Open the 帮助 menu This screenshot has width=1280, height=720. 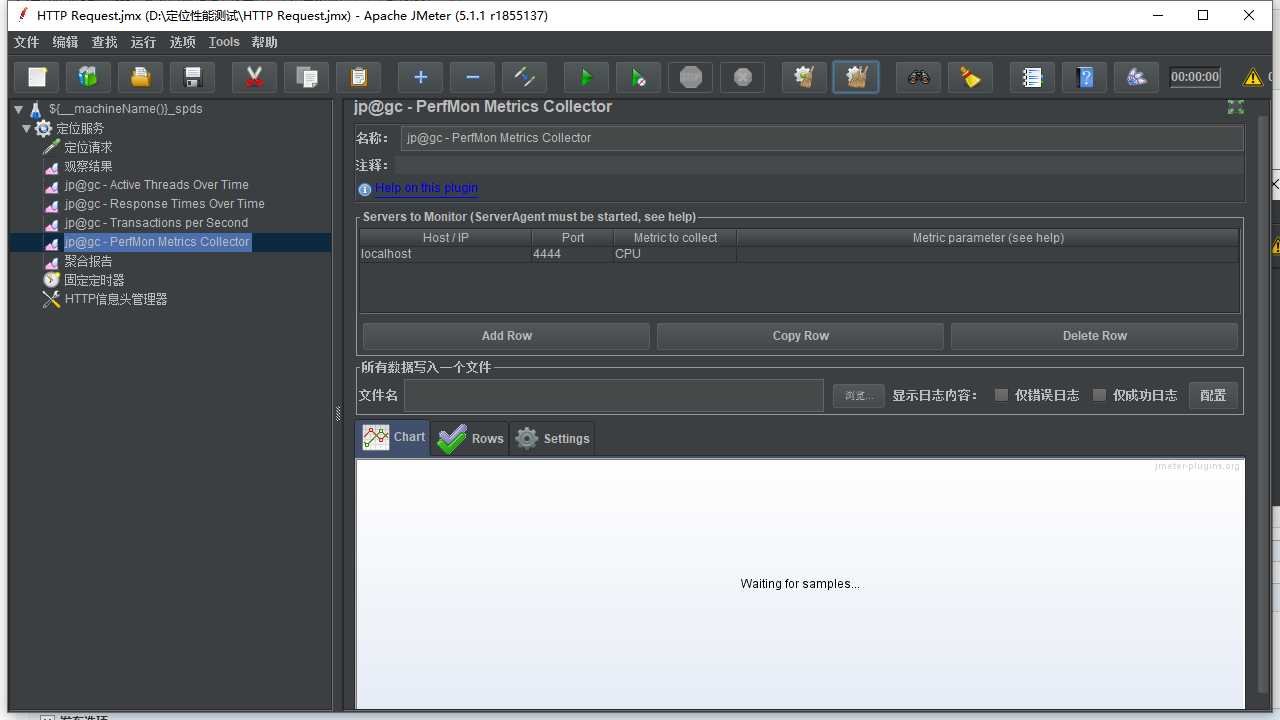(x=264, y=42)
